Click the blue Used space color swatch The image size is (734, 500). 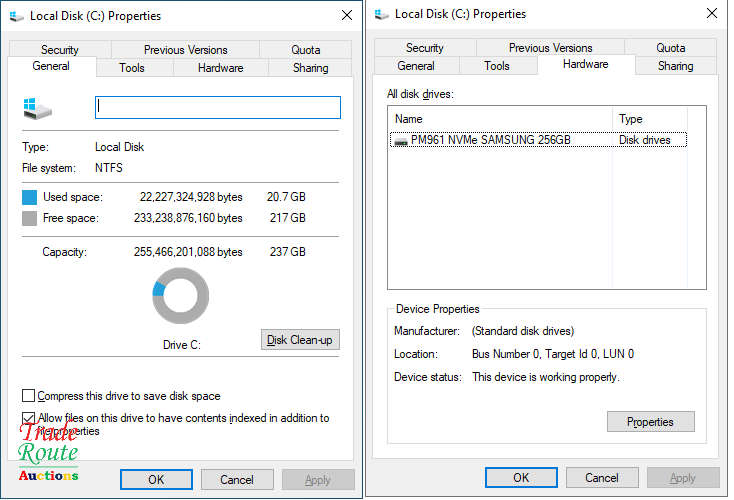tap(30, 198)
